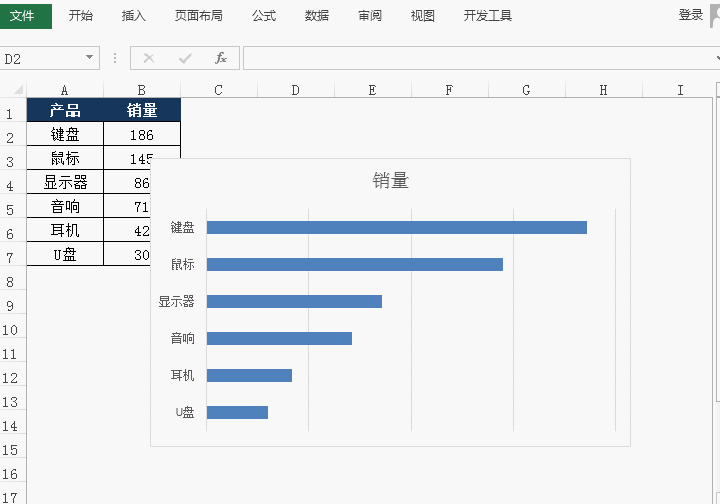Click the cell containing 键盘 in column A
This screenshot has height=504, width=720.
tap(65, 134)
